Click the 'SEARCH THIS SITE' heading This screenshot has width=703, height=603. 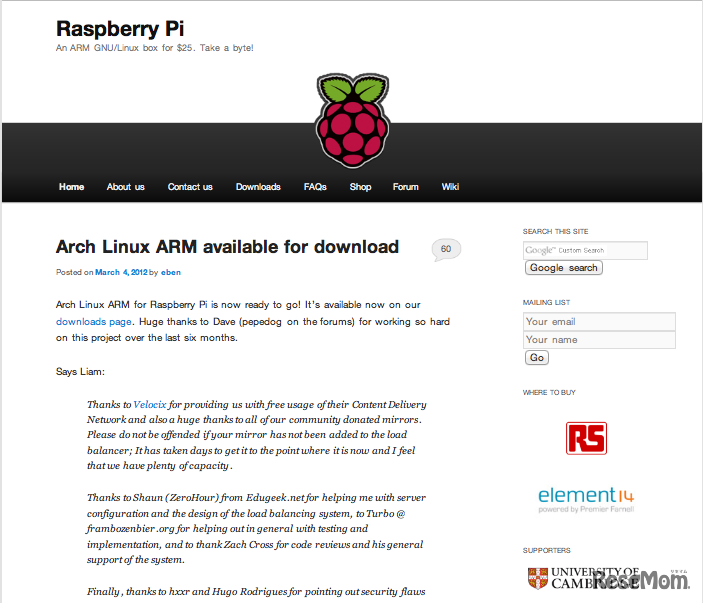tap(555, 231)
